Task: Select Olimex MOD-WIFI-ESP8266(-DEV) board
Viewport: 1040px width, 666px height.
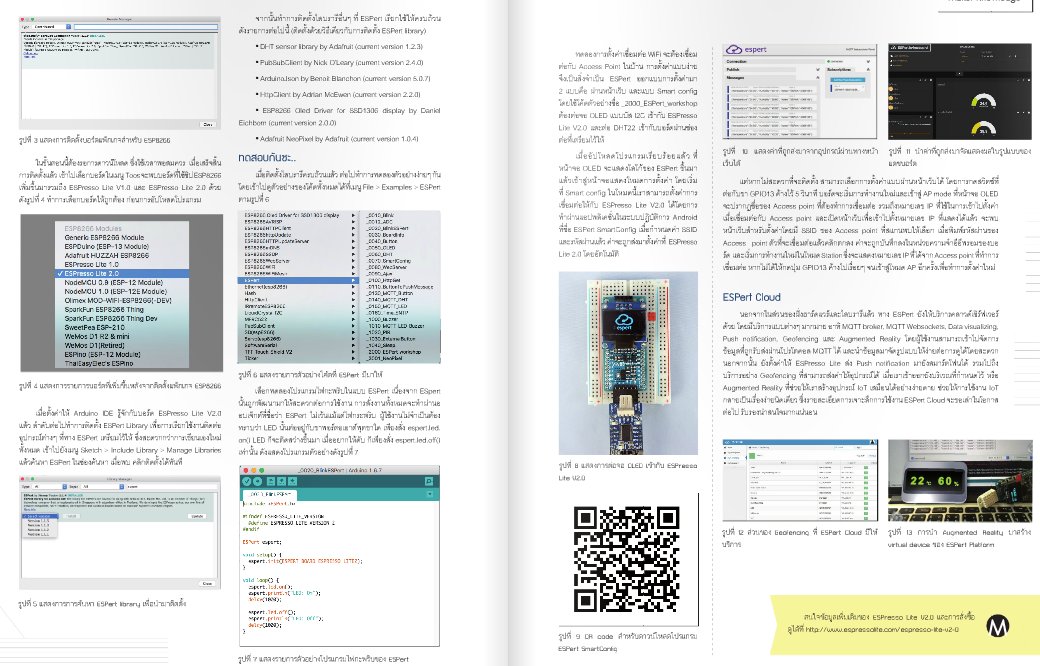Action: point(122,300)
